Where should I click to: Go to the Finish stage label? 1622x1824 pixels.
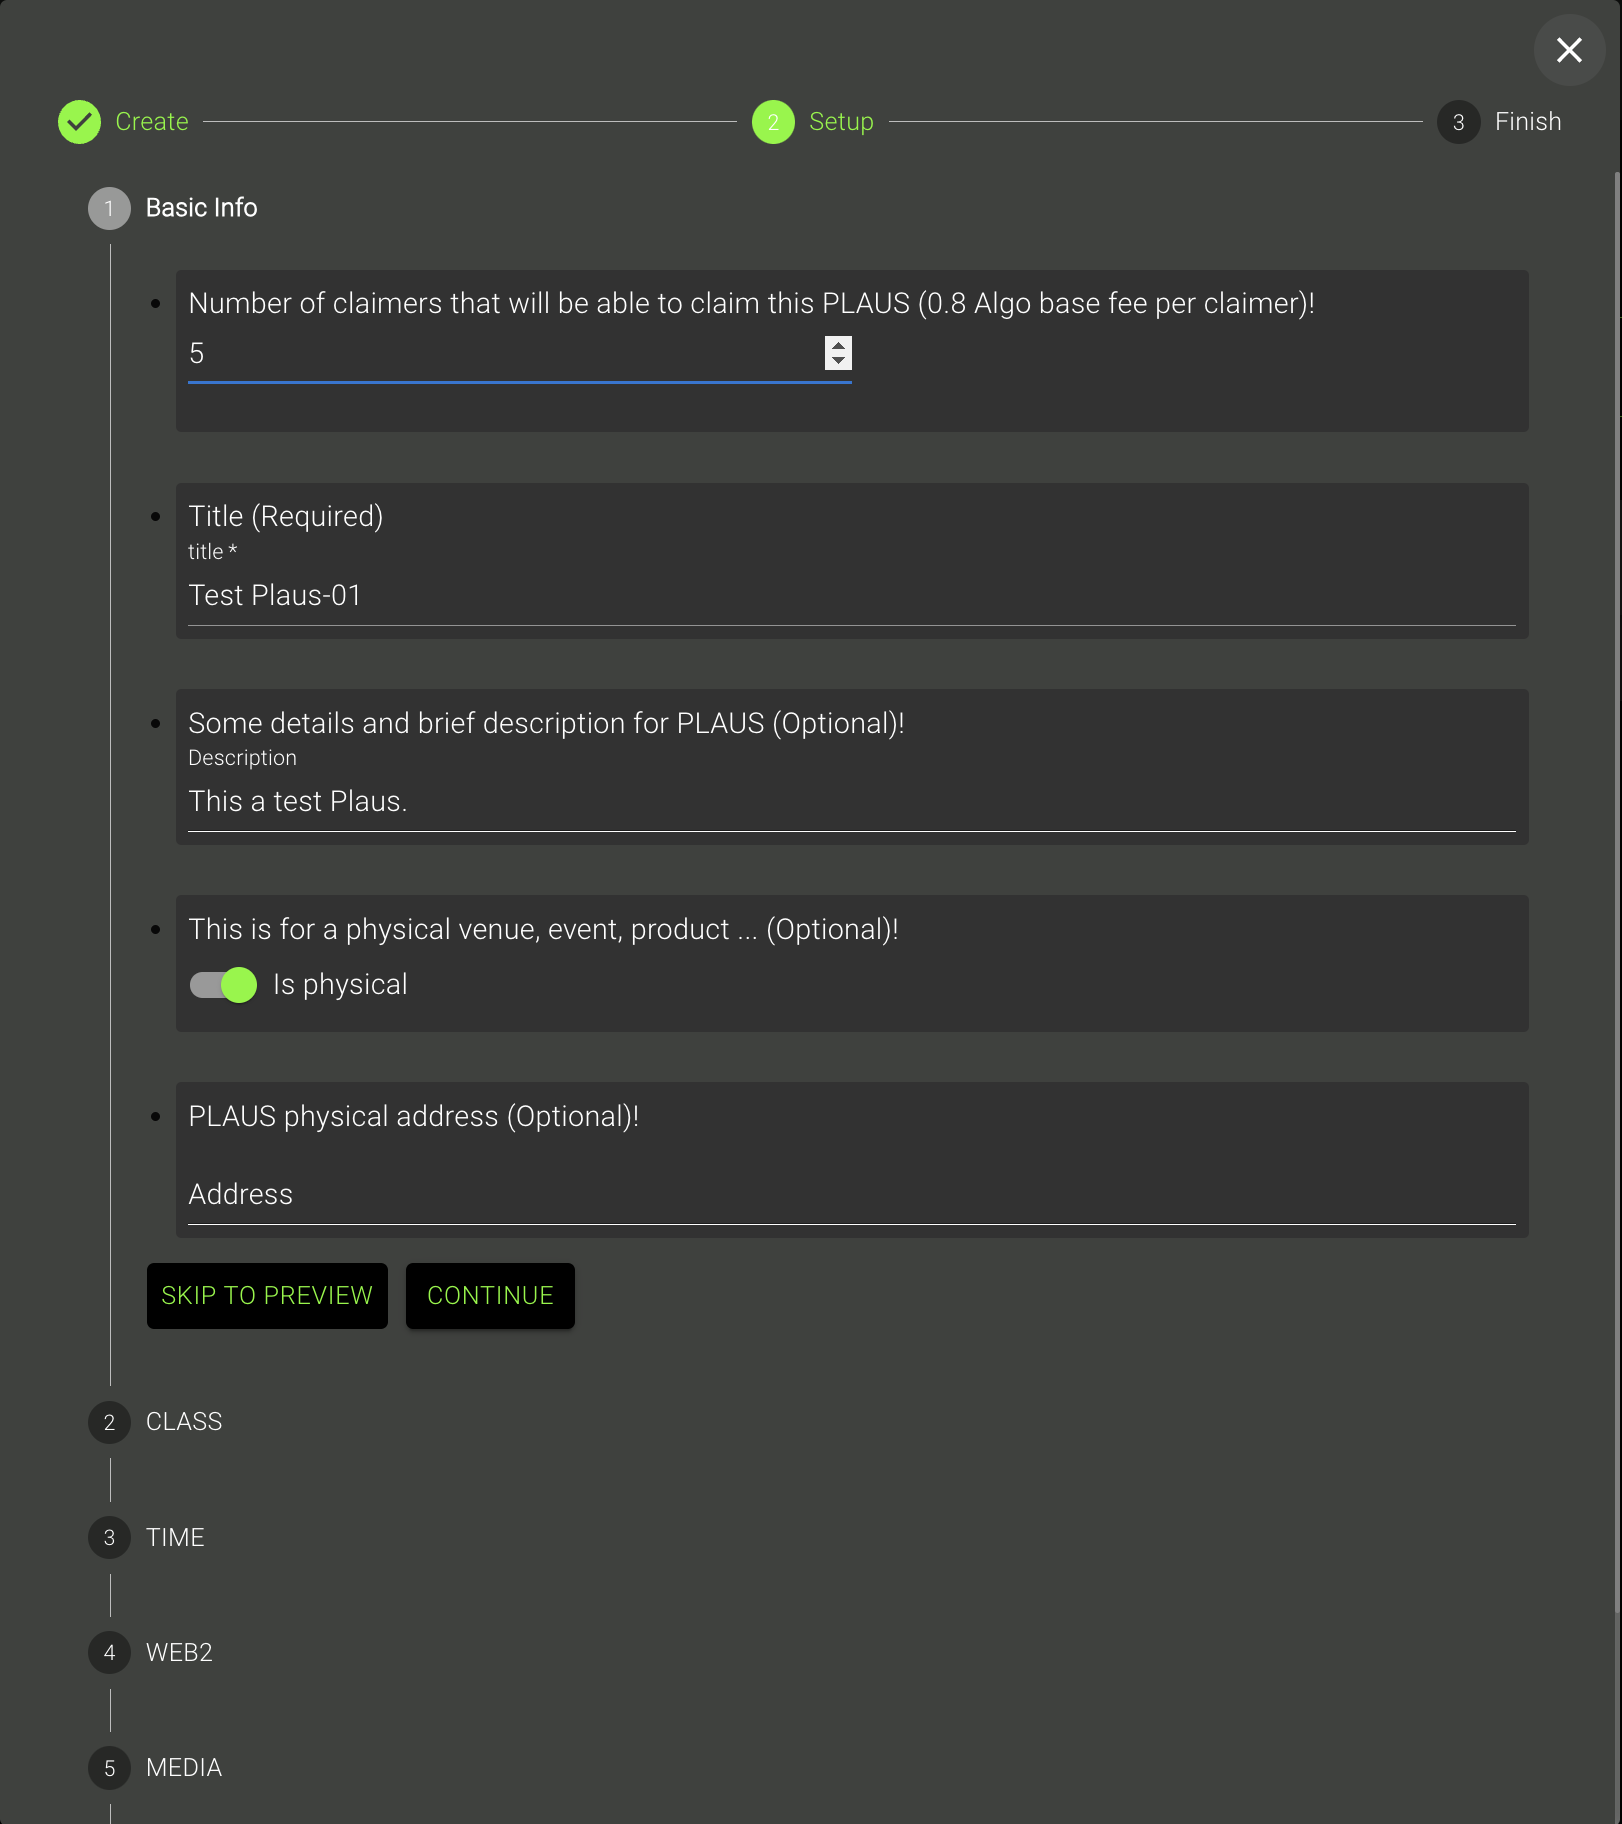click(x=1527, y=122)
